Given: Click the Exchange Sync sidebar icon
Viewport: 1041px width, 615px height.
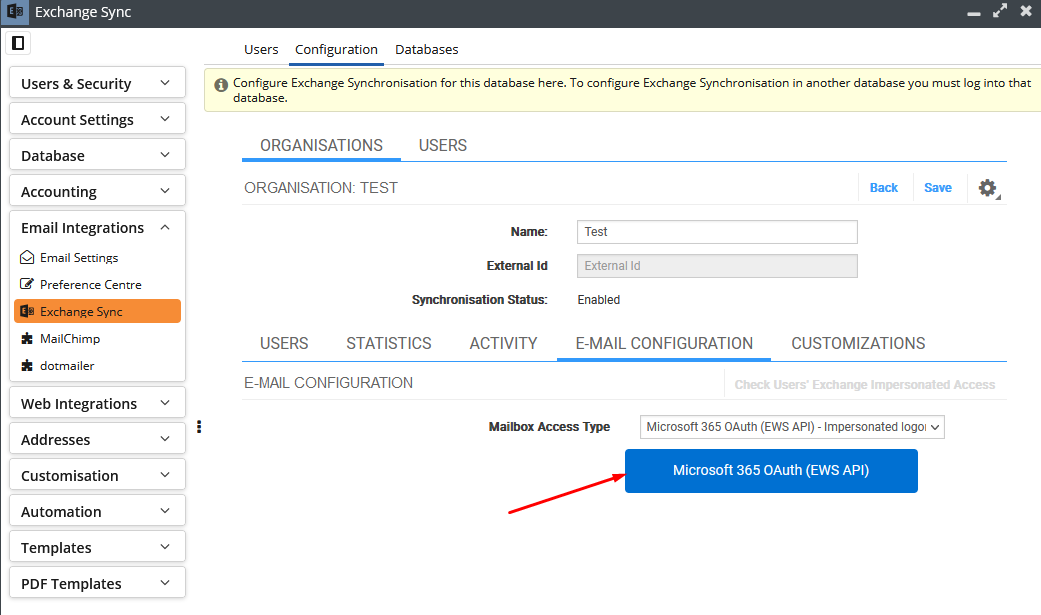Looking at the screenshot, I should pyautogui.click(x=27, y=311).
